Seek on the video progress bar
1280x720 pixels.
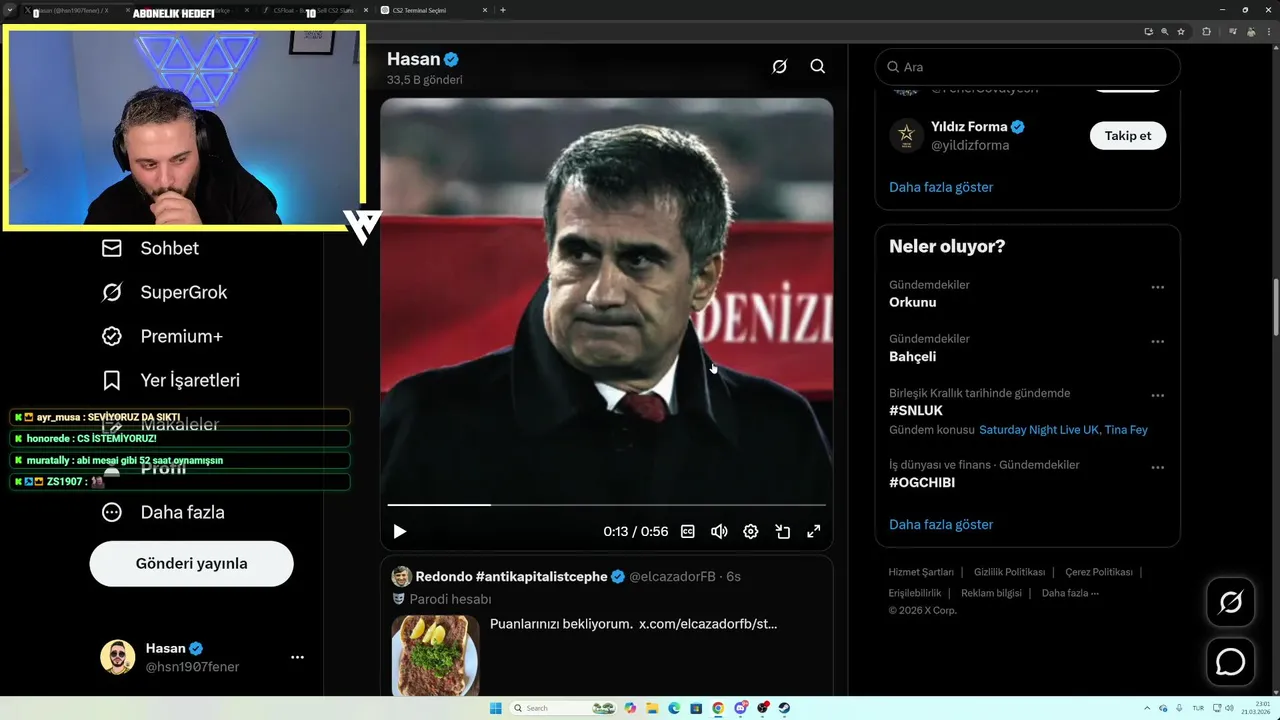[x=607, y=505]
